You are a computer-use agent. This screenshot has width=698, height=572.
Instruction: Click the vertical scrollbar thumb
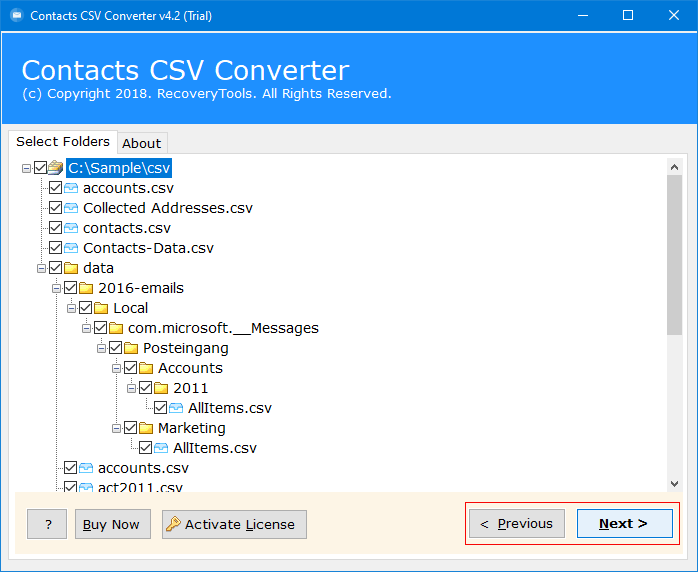pos(674,255)
